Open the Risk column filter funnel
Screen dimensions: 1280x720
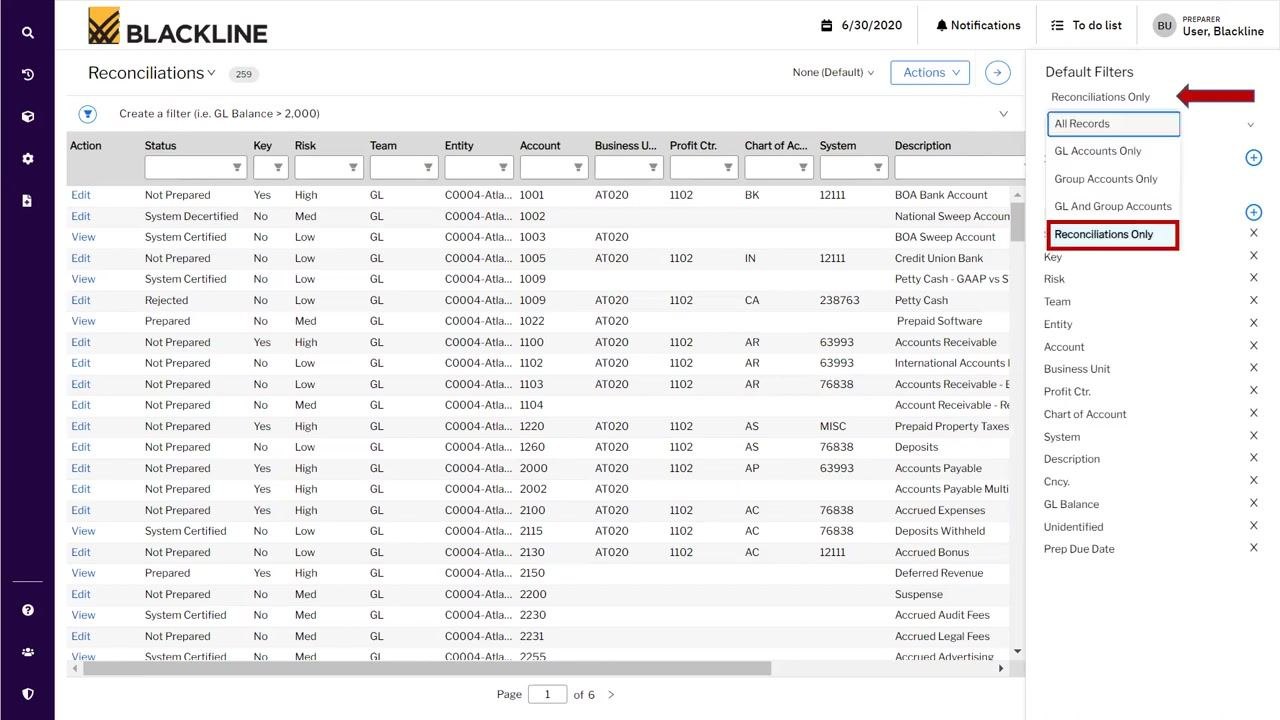tap(353, 167)
